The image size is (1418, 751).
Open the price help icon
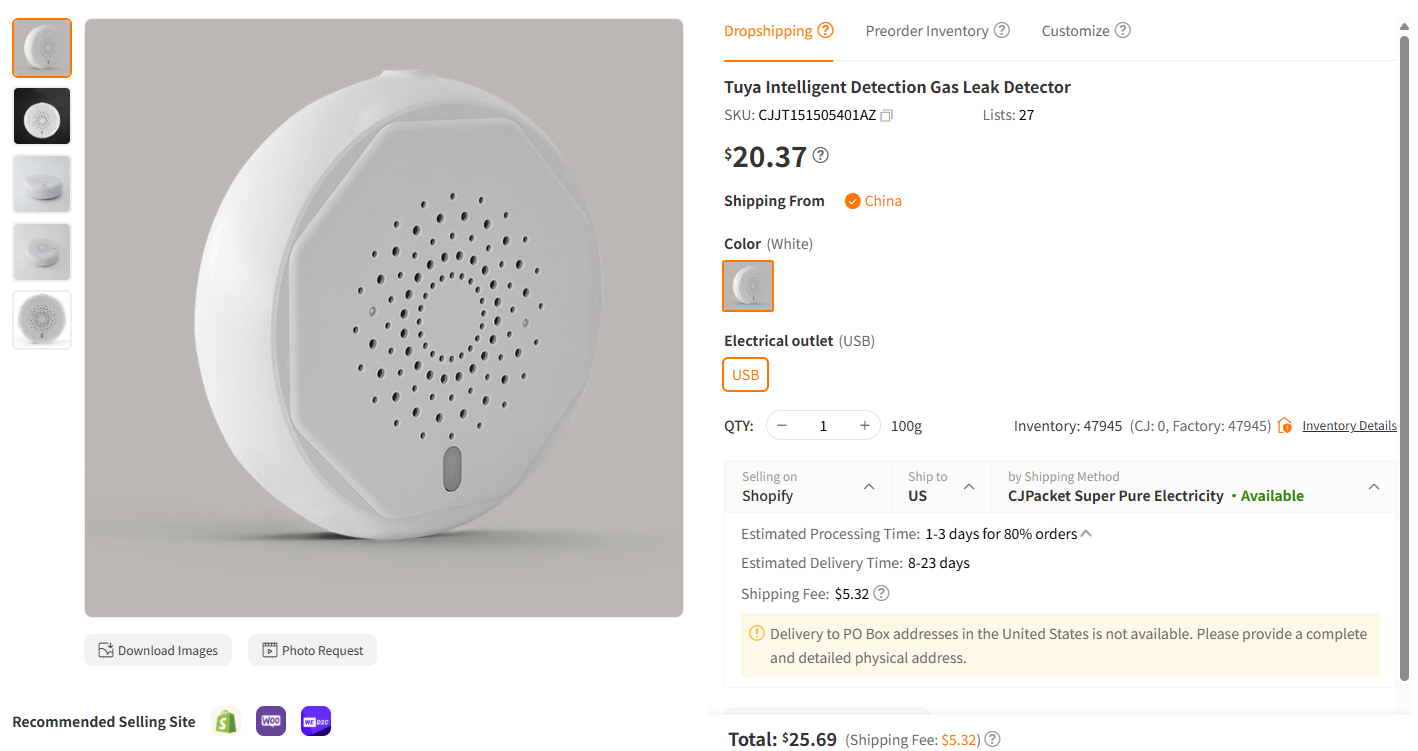pos(820,155)
